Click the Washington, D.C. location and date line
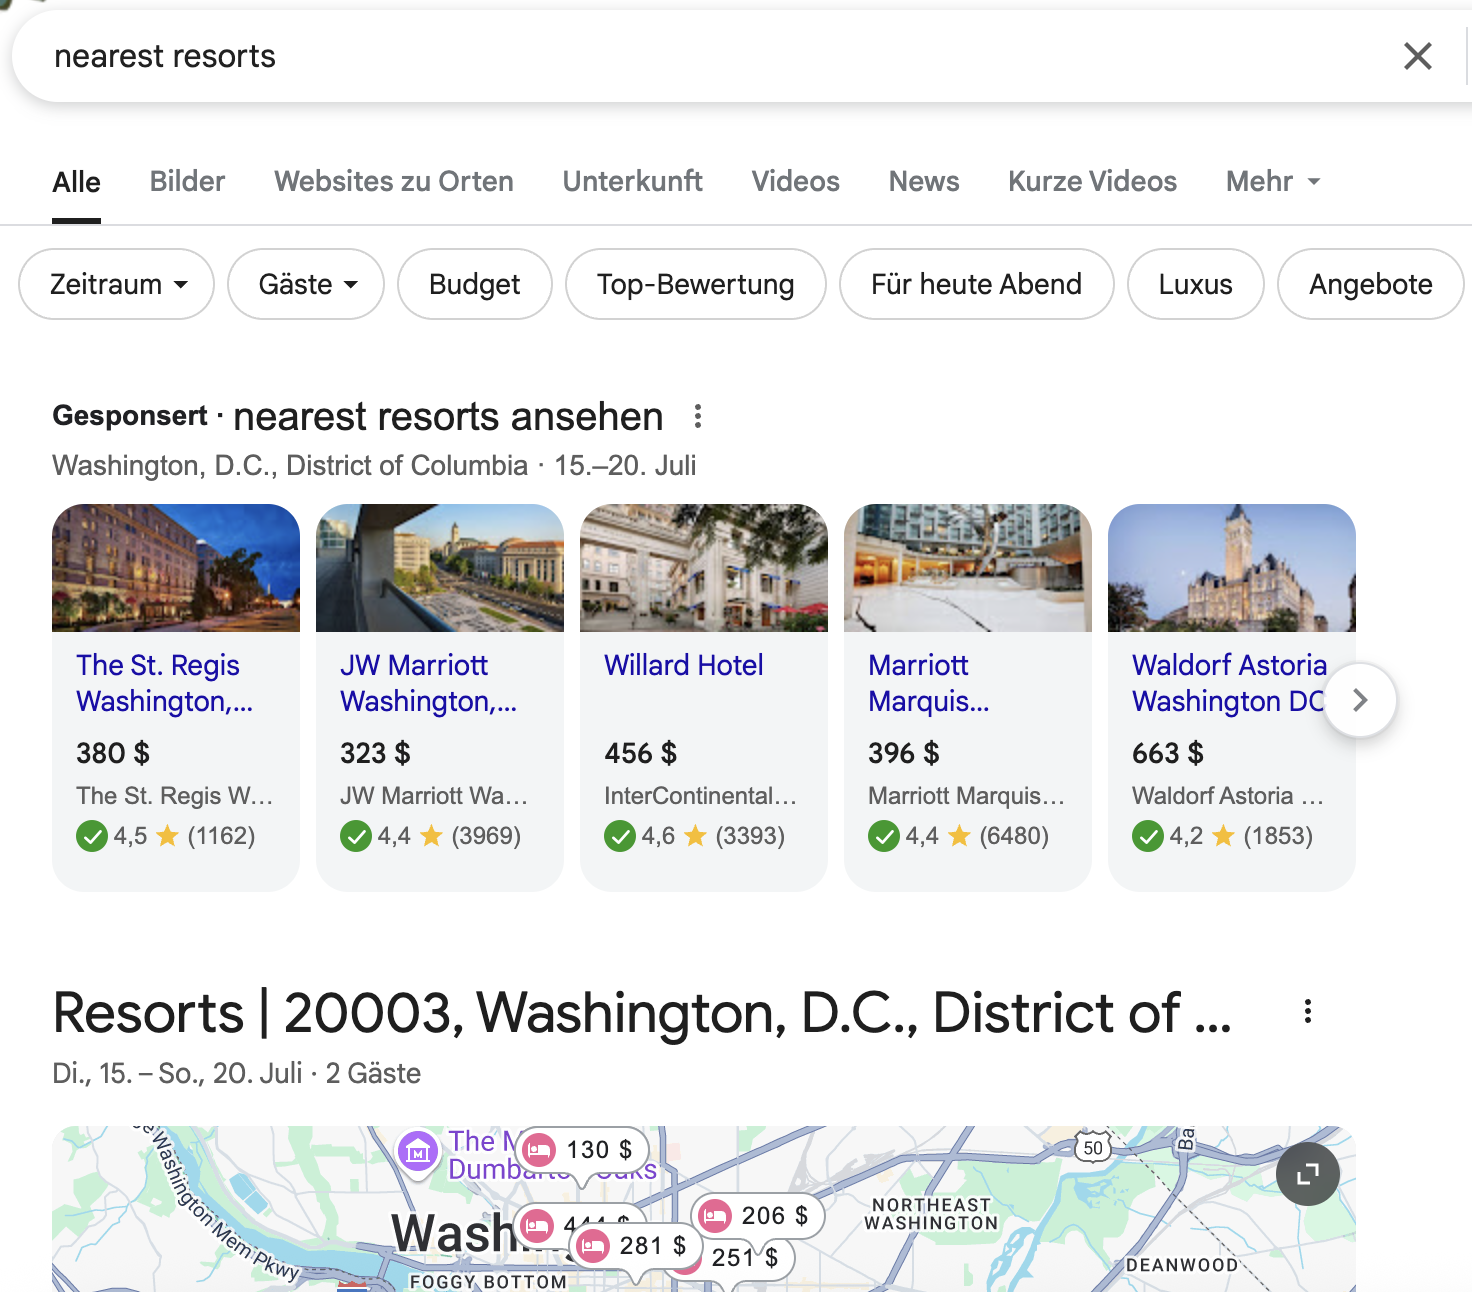The height and width of the screenshot is (1292, 1472). click(374, 465)
